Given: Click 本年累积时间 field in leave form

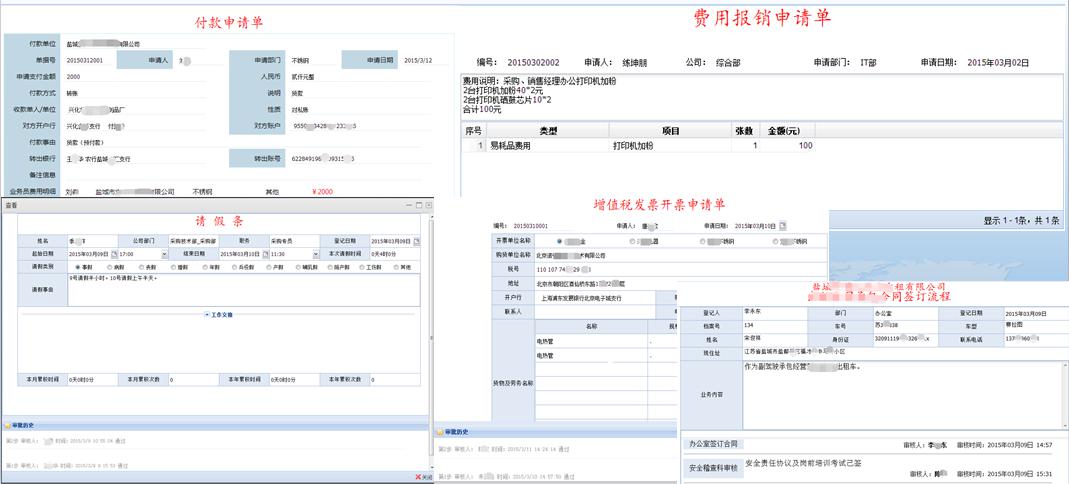Looking at the screenshot, I should 294,380.
